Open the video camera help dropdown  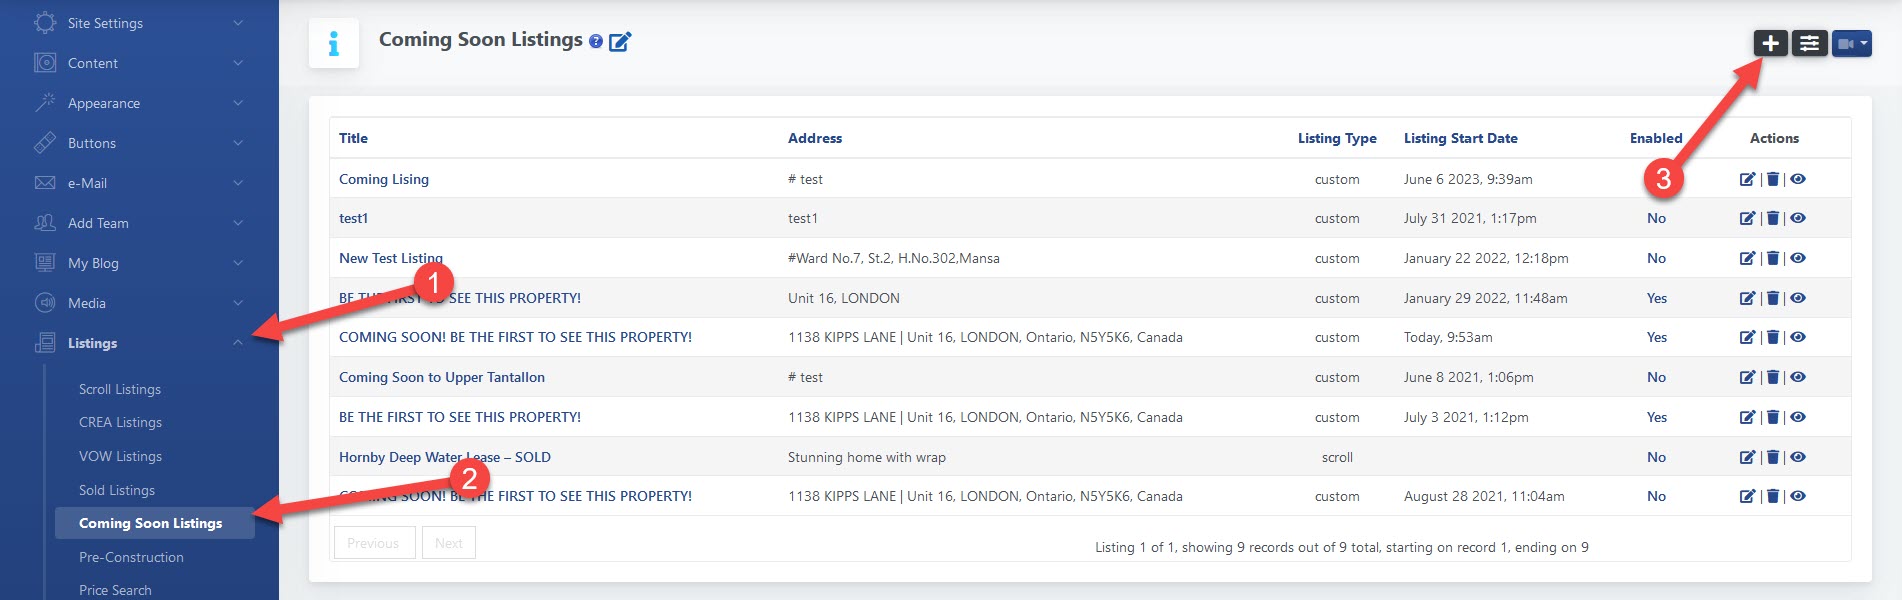pos(1851,43)
